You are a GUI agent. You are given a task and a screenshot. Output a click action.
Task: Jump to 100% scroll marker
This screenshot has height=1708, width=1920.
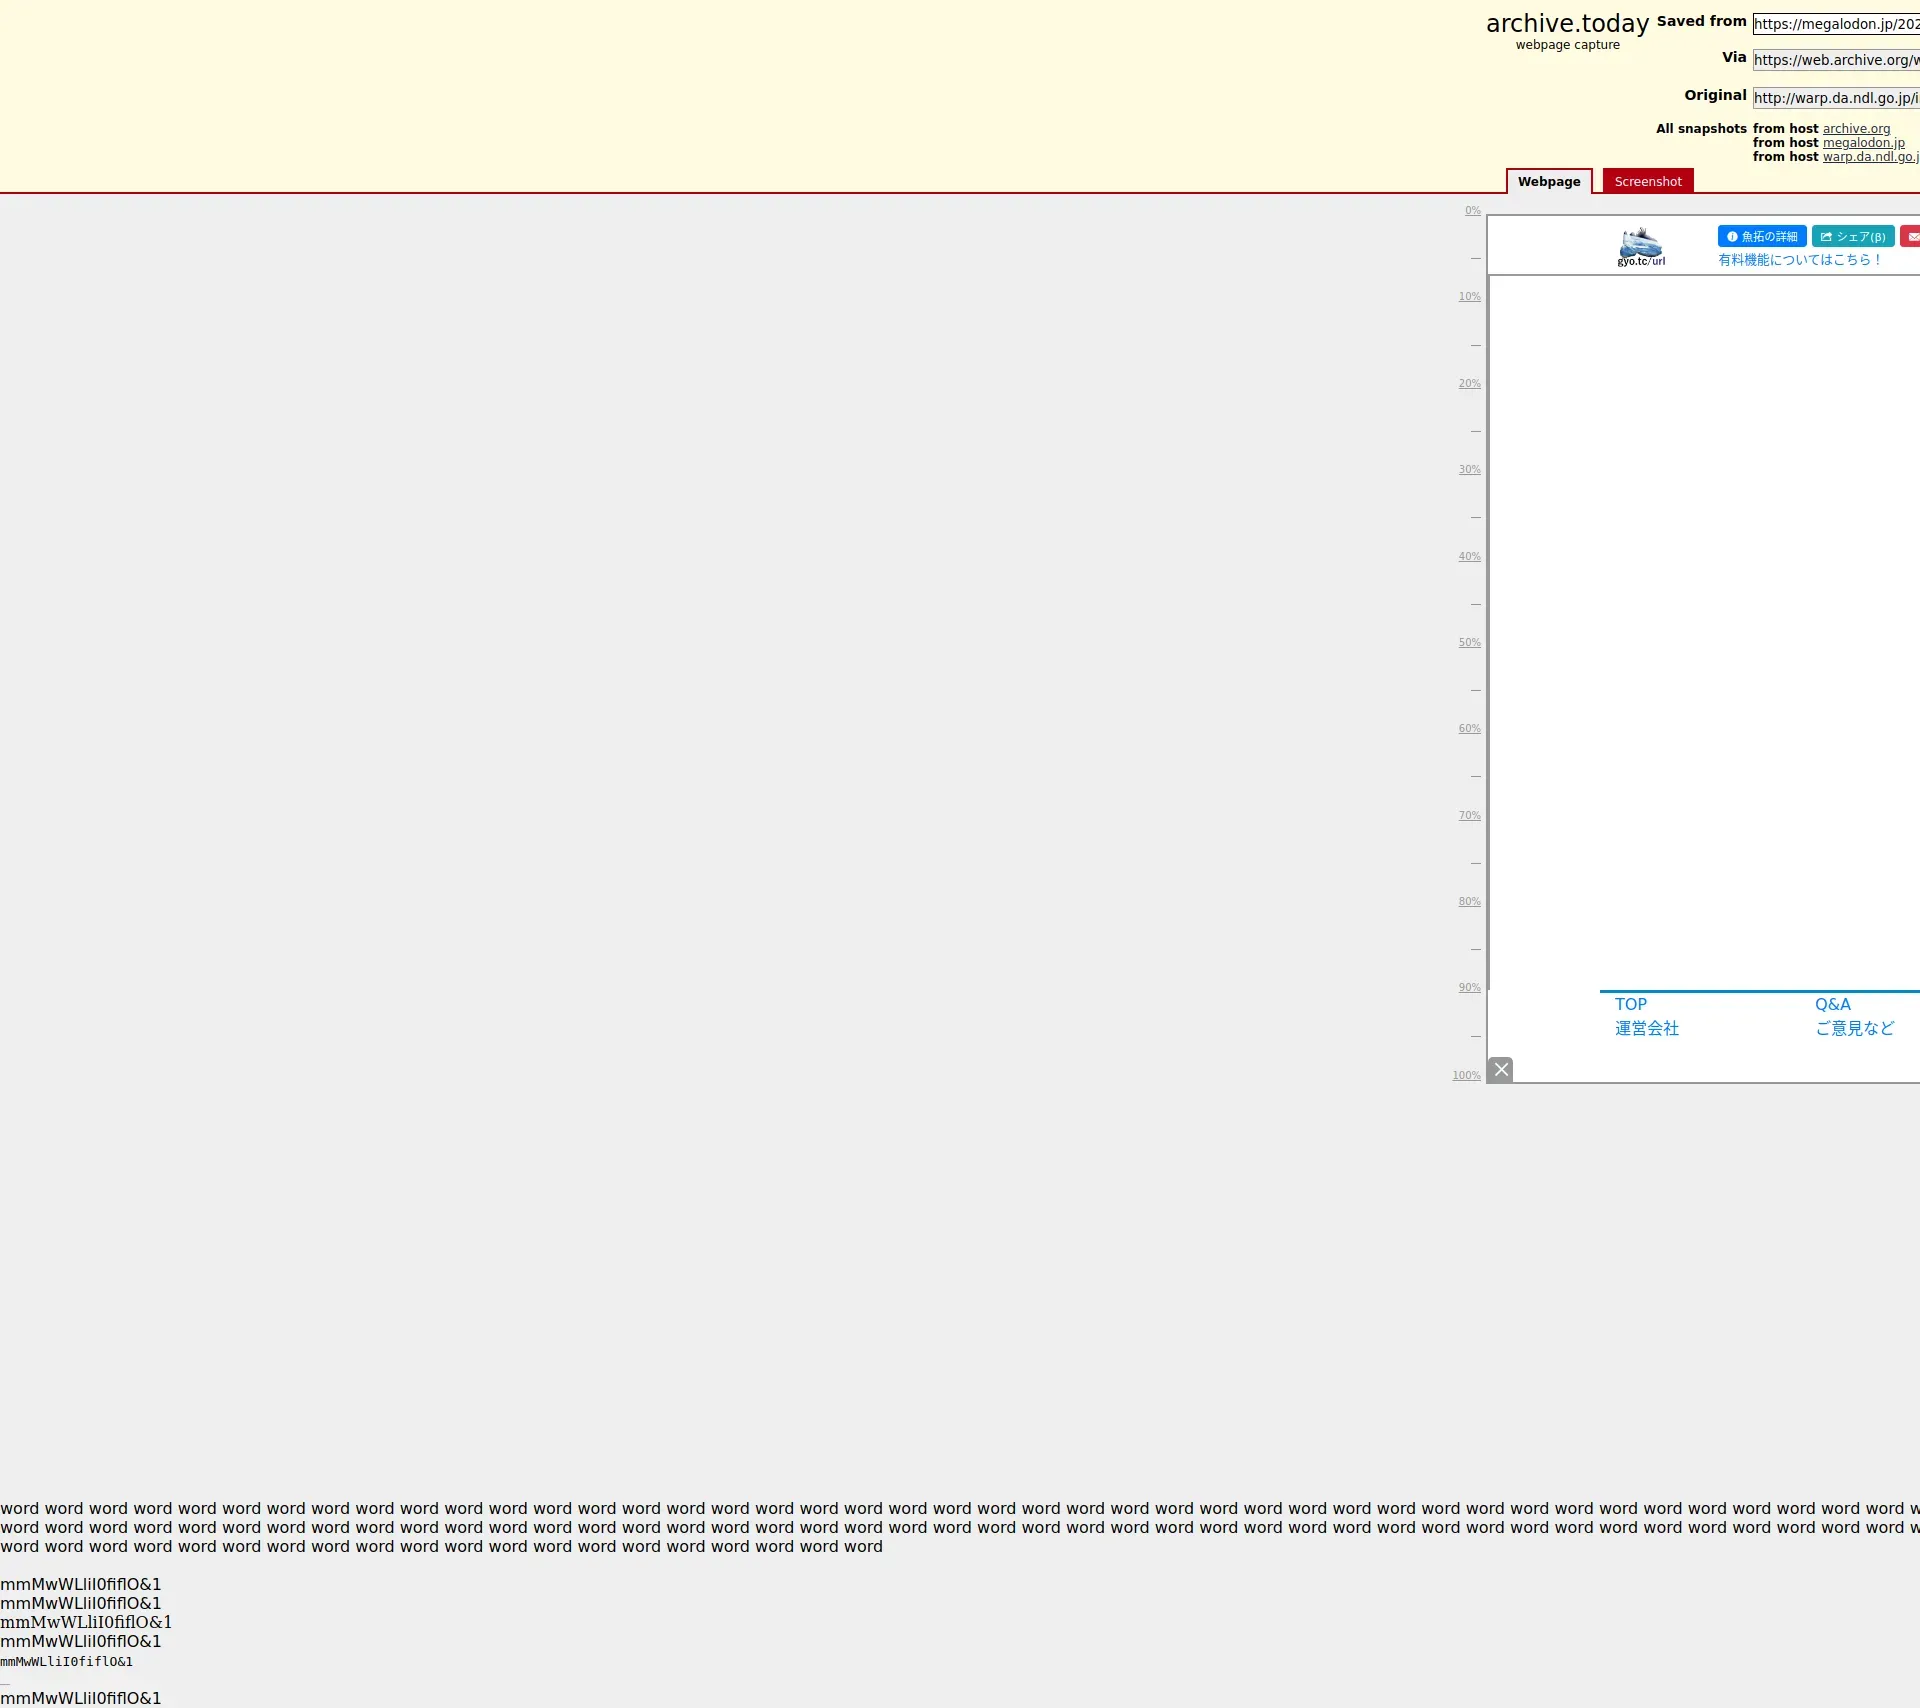pyautogui.click(x=1466, y=1076)
